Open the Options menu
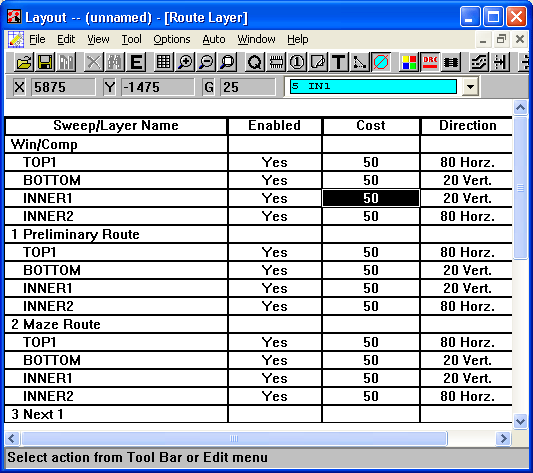Screen dimensions: 533x473 click(172, 39)
